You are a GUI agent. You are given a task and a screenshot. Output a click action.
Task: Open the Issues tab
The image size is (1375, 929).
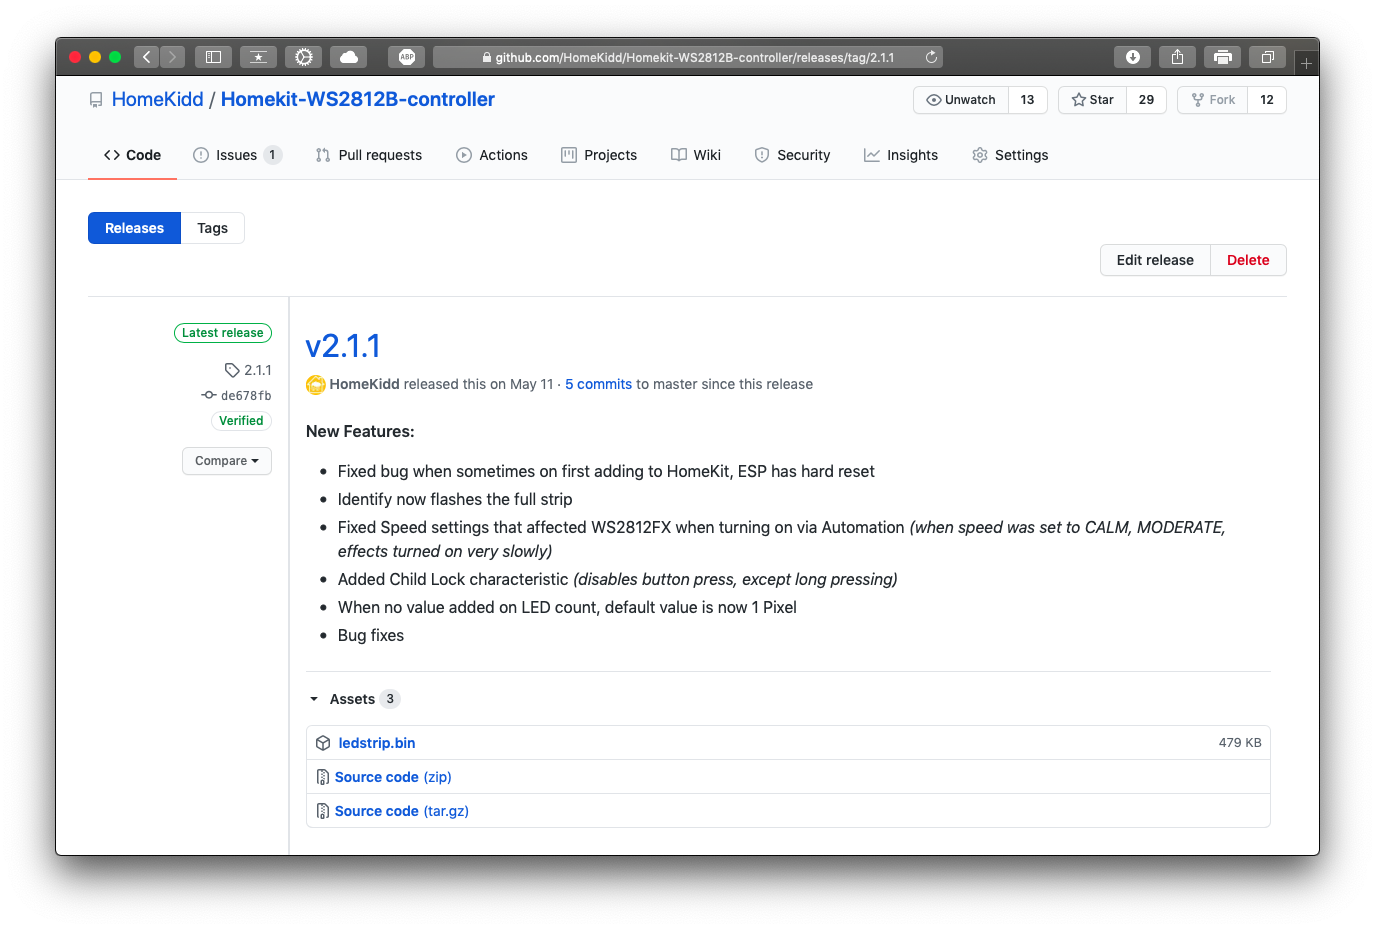tap(236, 155)
